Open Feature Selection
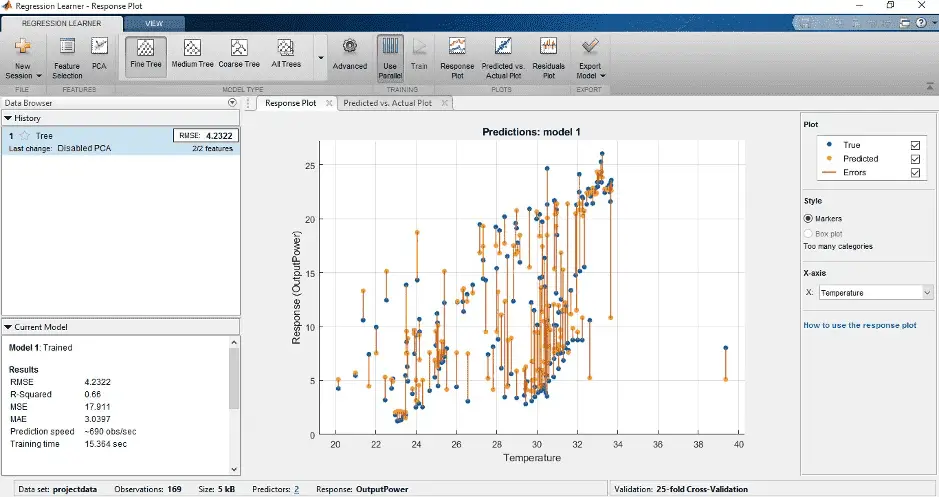The width and height of the screenshot is (939, 497). coord(67,59)
